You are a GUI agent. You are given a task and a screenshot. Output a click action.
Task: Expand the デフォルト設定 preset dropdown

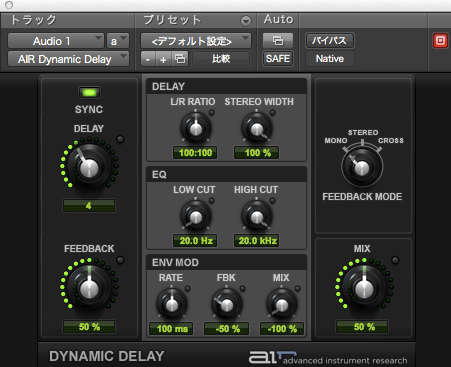click(196, 41)
